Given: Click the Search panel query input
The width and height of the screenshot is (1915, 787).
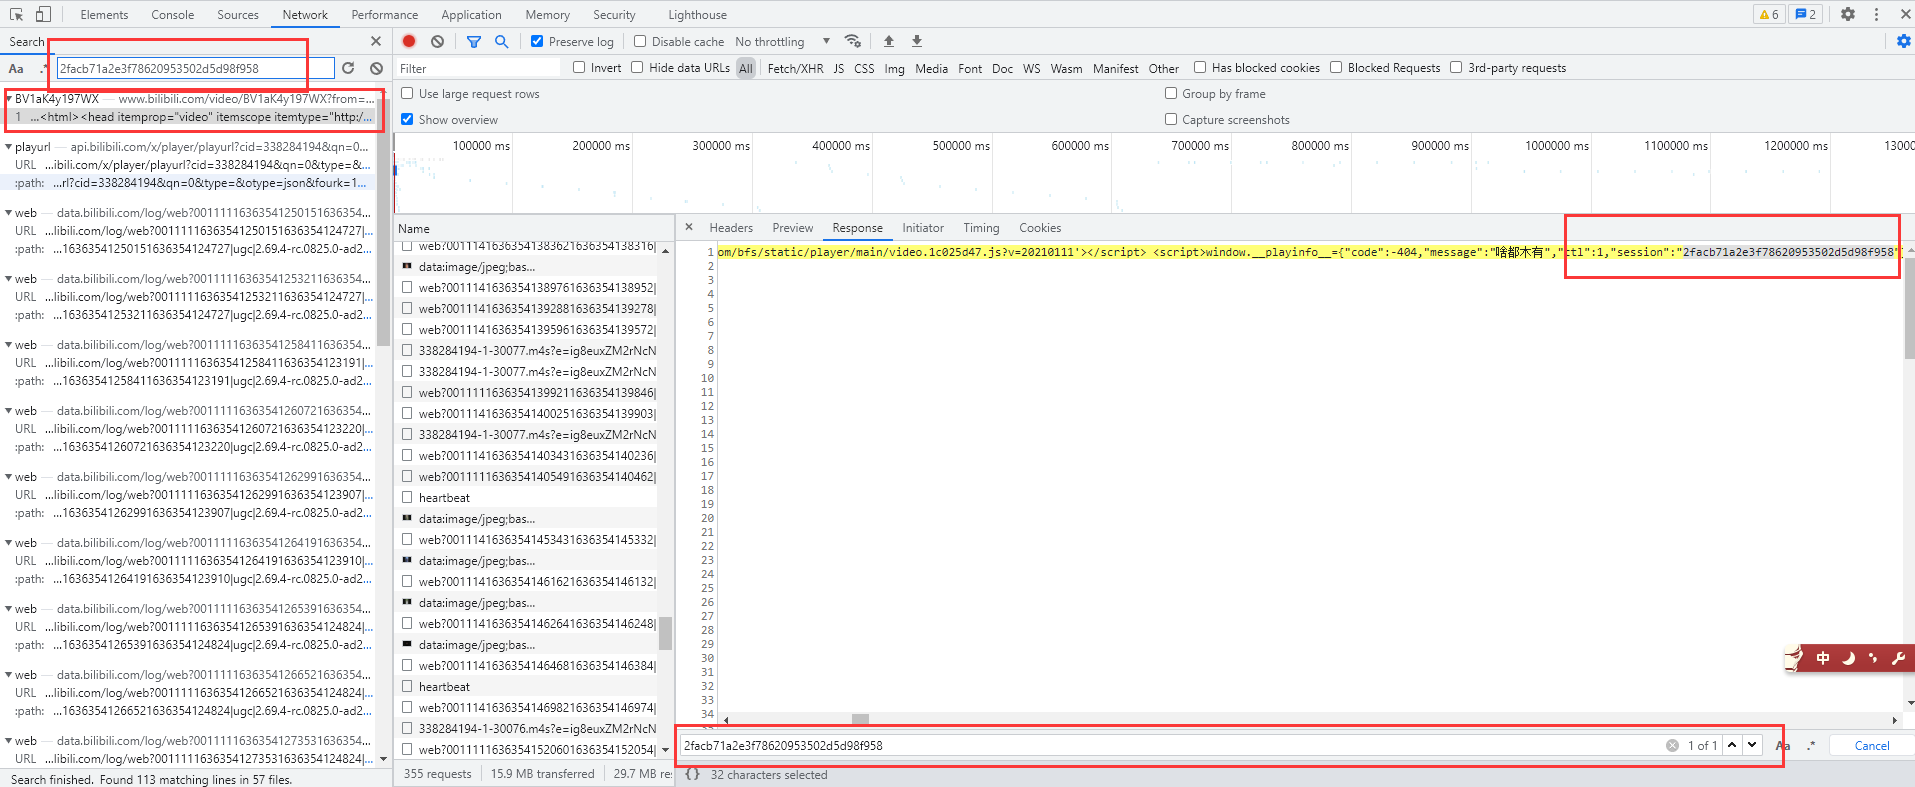Looking at the screenshot, I should coord(195,68).
